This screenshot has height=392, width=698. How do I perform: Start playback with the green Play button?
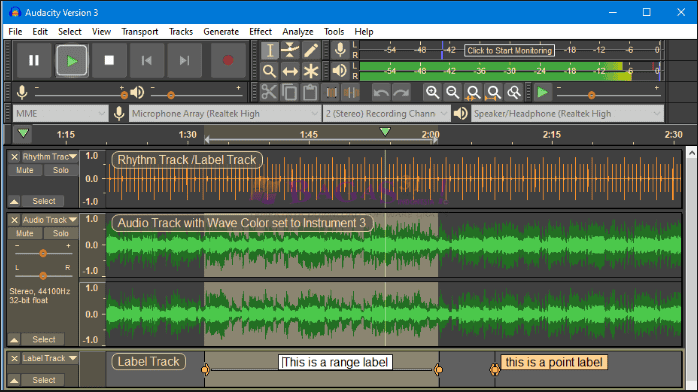click(x=72, y=60)
